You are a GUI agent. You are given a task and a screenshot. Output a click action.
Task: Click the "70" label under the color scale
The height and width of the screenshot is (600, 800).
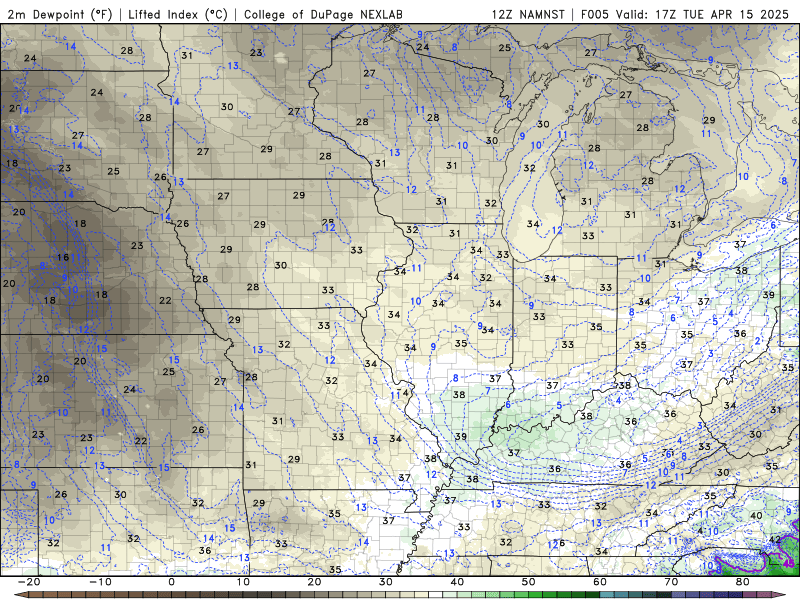pos(671,582)
